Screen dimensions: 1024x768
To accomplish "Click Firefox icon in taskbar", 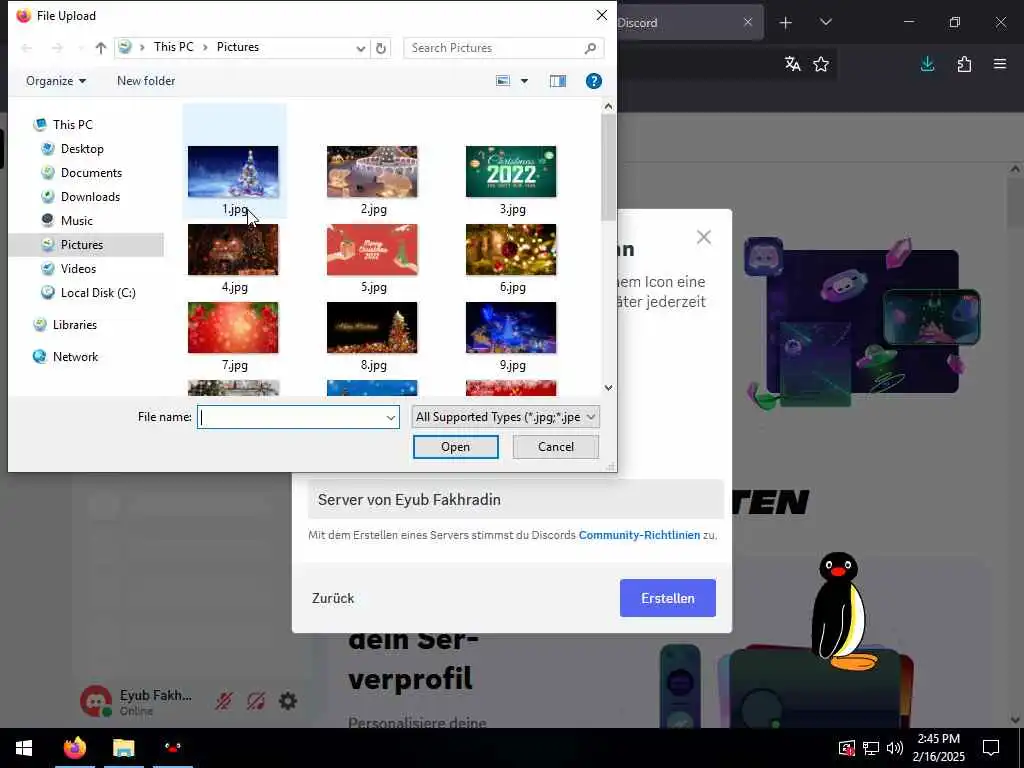I will coord(74,748).
